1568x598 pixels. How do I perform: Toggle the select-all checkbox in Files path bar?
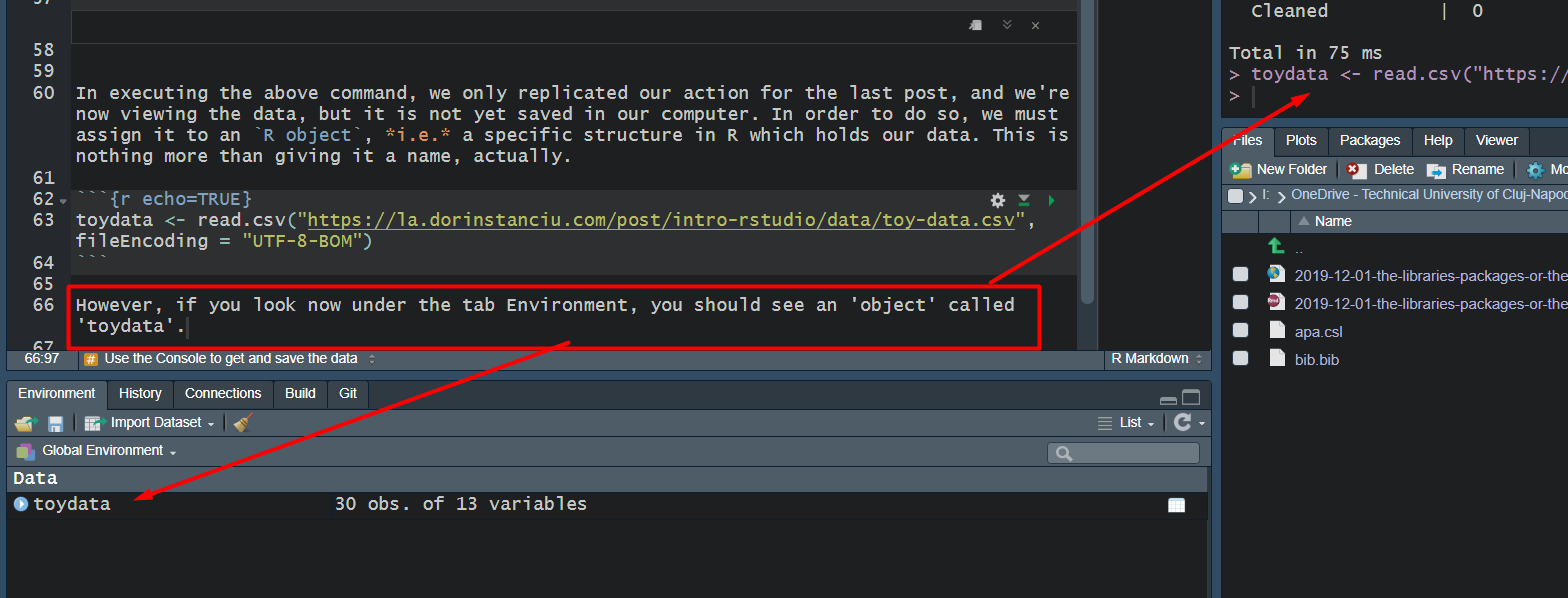tap(1236, 196)
